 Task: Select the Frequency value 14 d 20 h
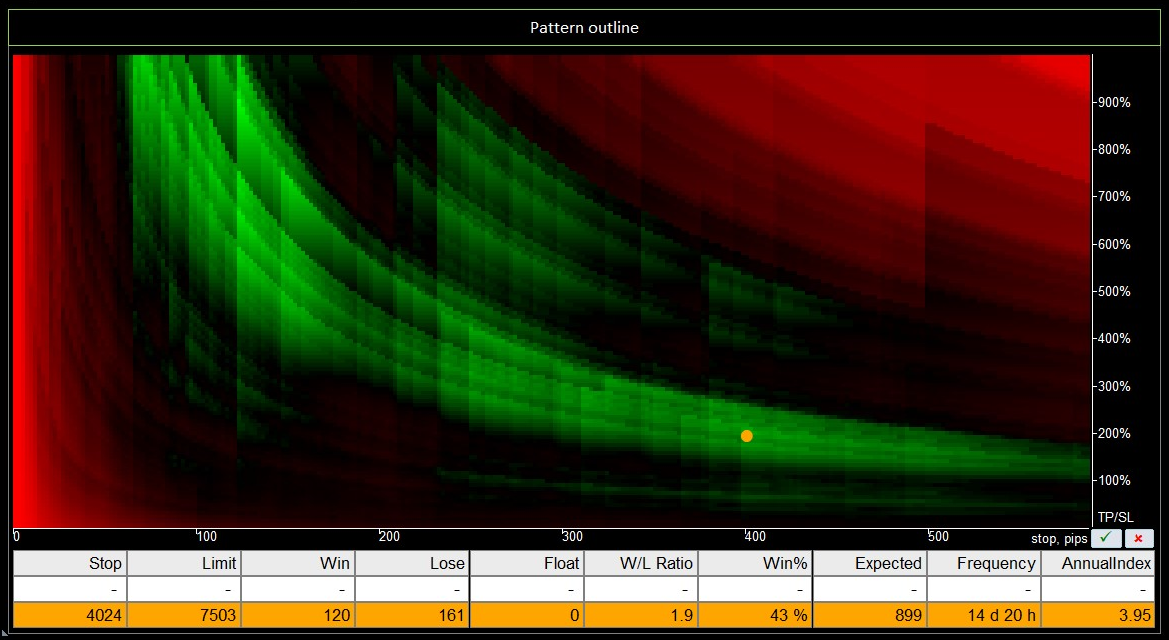984,615
